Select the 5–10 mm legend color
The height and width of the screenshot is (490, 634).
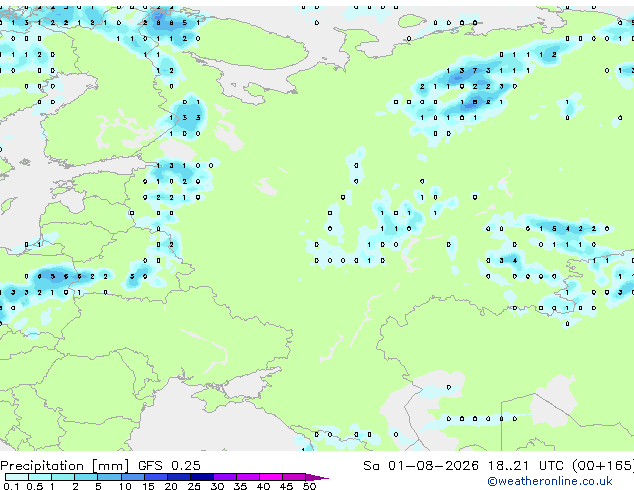coord(109,477)
